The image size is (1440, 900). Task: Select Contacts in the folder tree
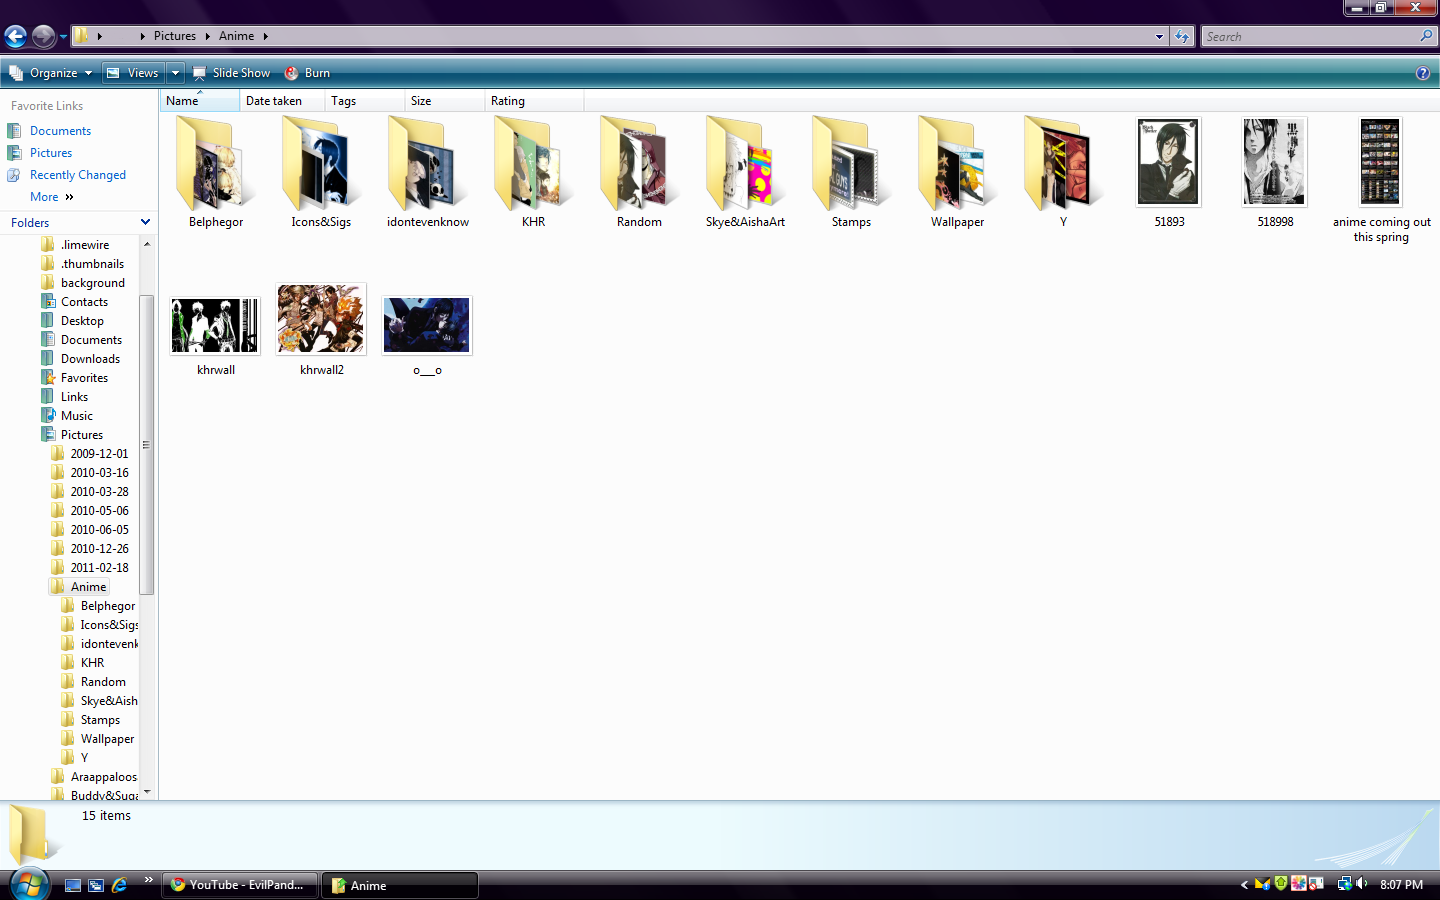tap(84, 302)
